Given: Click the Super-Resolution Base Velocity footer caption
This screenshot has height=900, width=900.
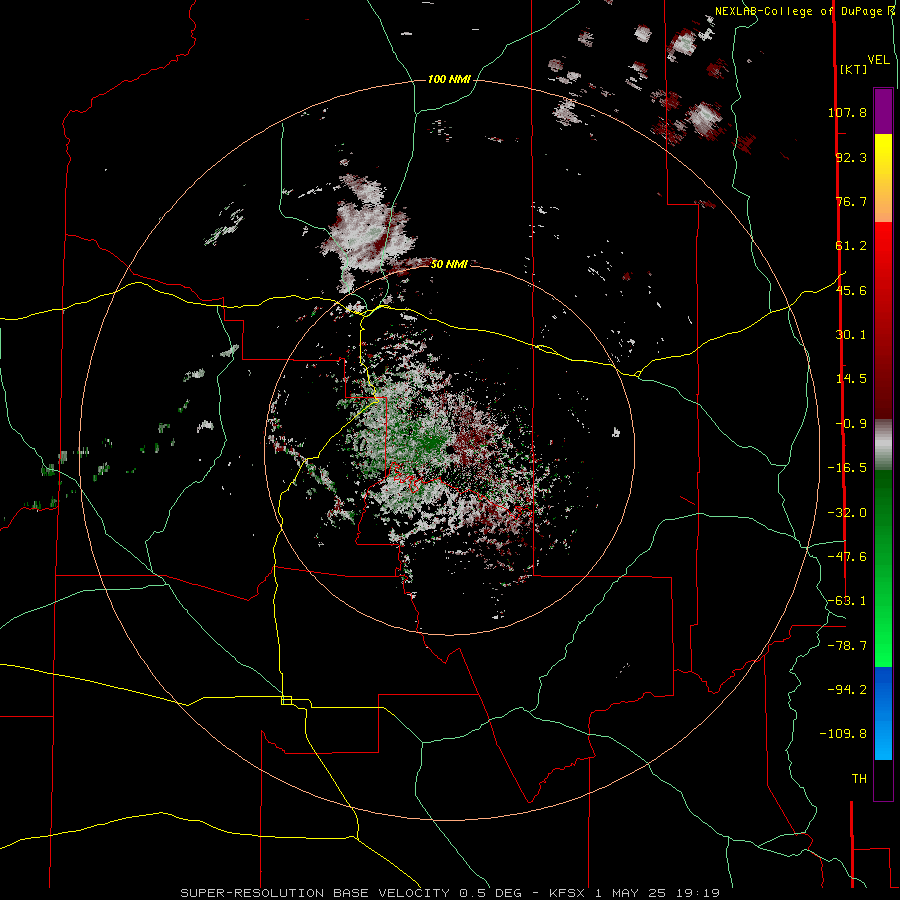Looking at the screenshot, I should click(450, 893).
